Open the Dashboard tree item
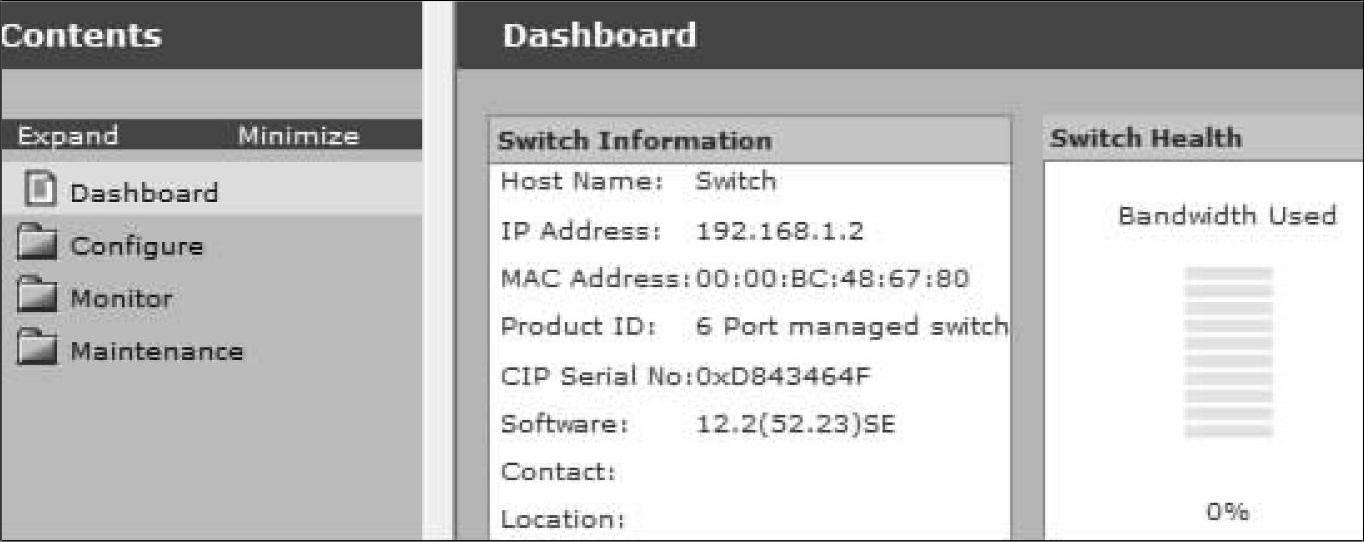The height and width of the screenshot is (542, 1364). point(143,192)
